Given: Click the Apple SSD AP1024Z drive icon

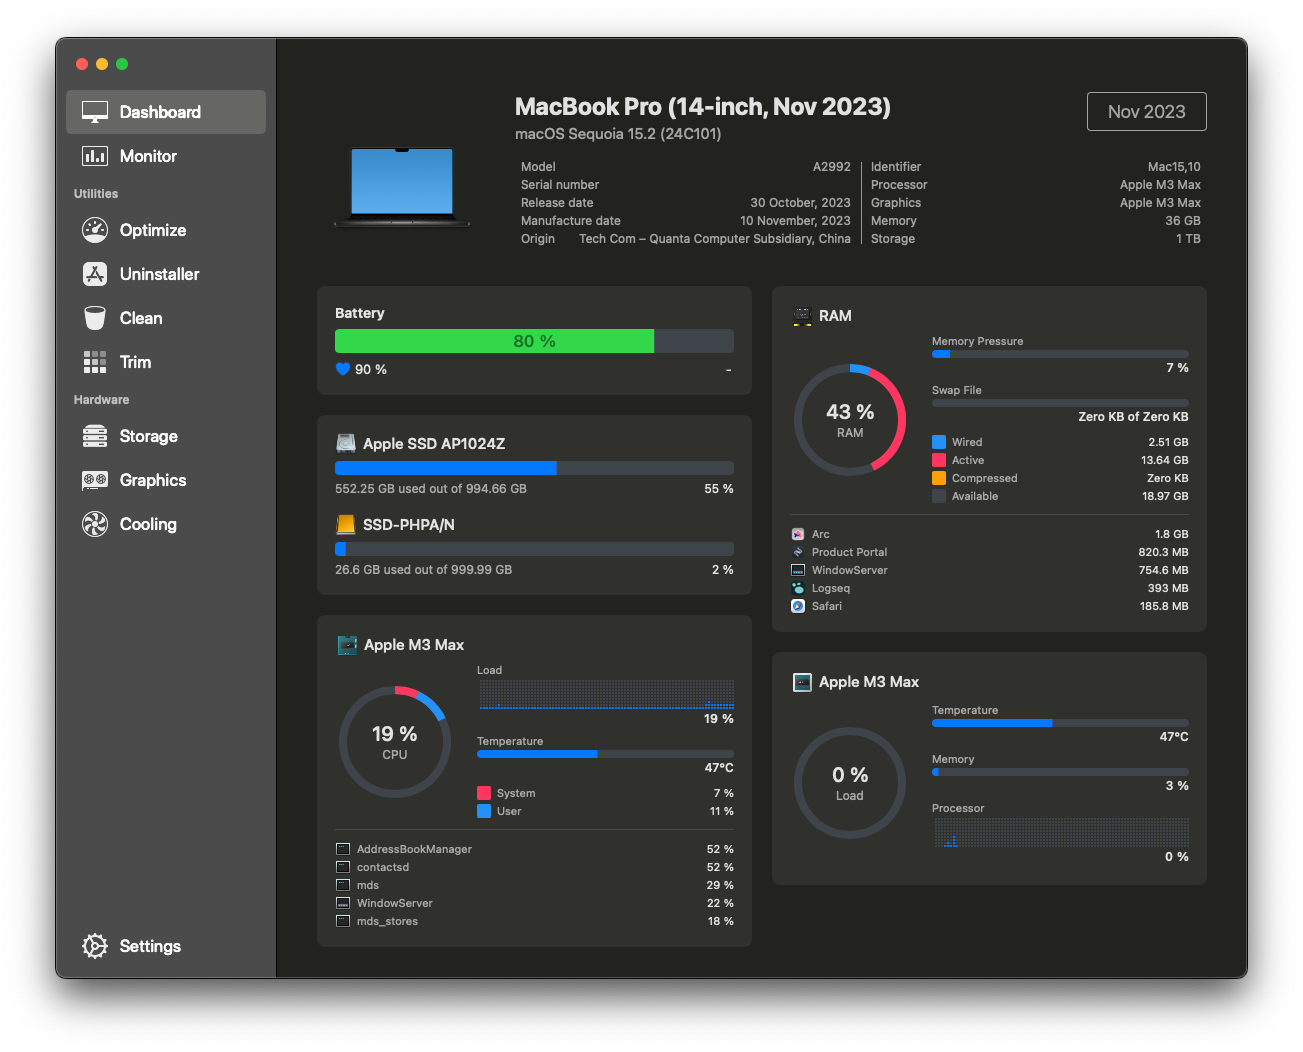Looking at the screenshot, I should [346, 443].
